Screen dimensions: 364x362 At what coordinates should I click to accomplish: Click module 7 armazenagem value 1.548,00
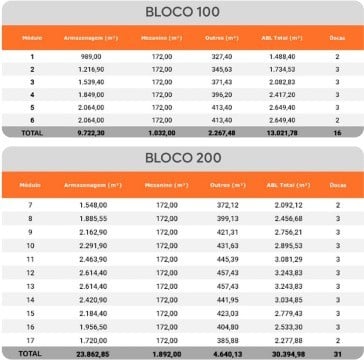coord(93,205)
